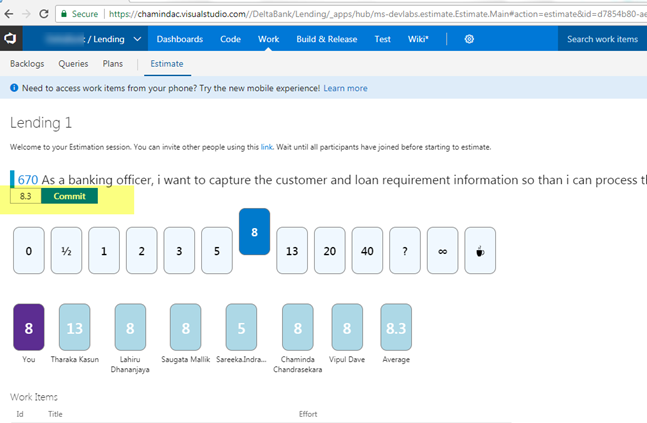647x423 pixels.
Task: Click the Work Items heading
Action: tap(34, 397)
